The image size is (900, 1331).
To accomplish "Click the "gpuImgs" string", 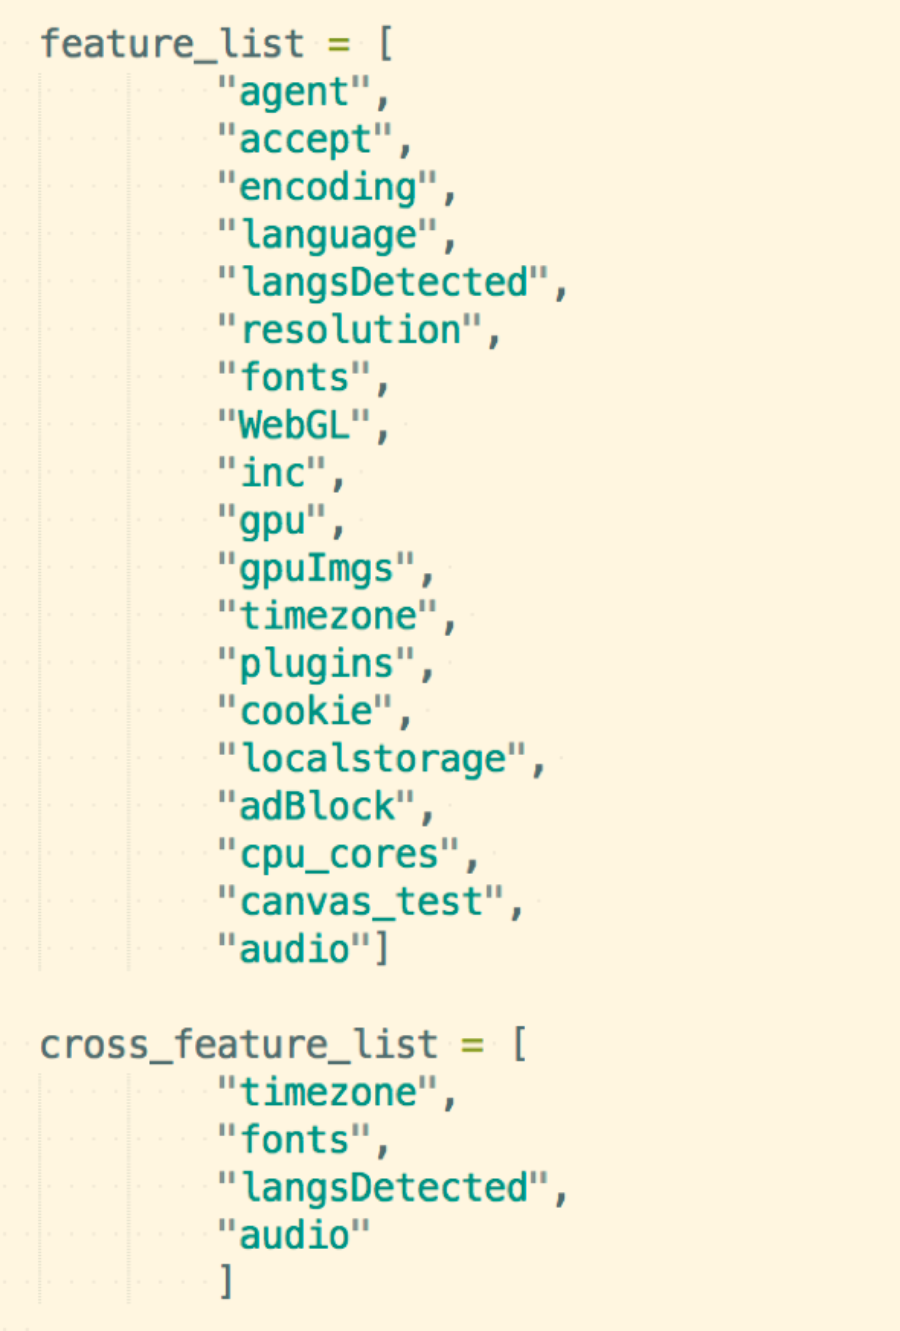I will click(317, 569).
